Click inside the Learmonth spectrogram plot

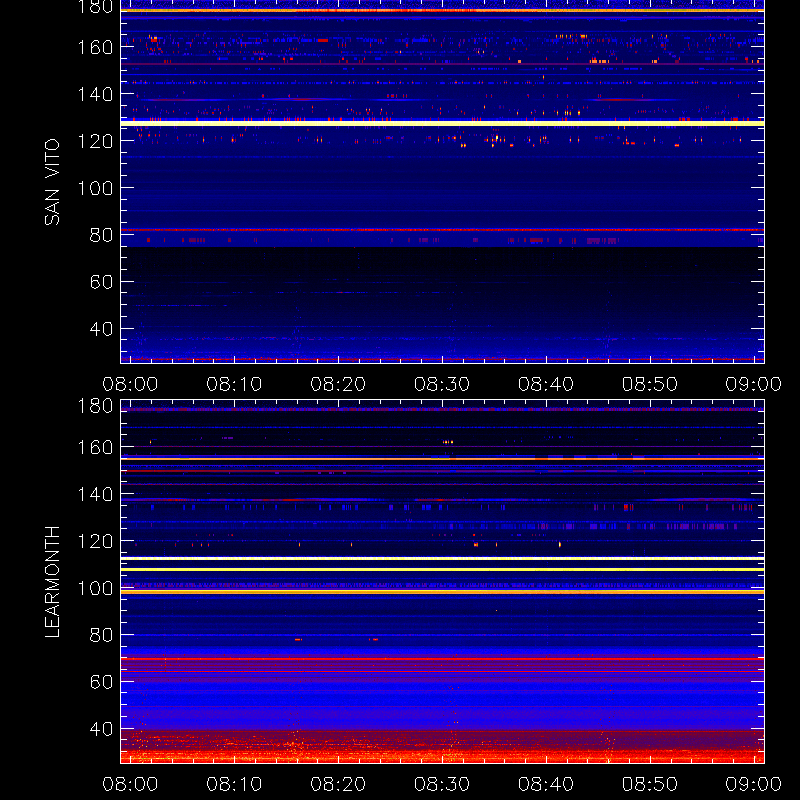442,582
